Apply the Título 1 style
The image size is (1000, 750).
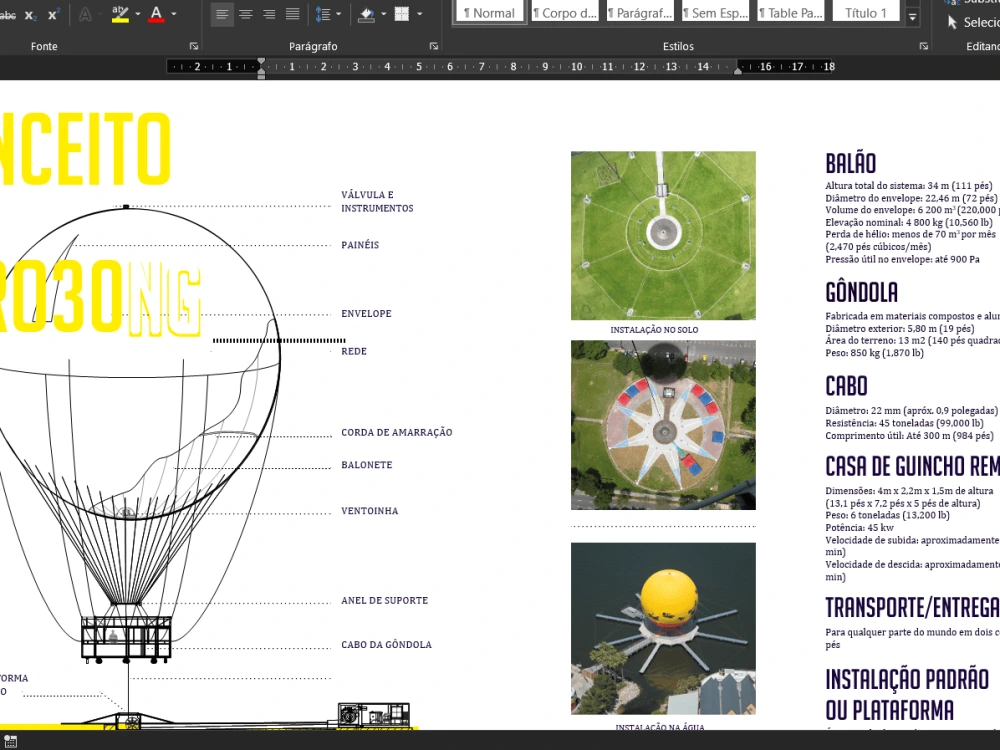865,13
